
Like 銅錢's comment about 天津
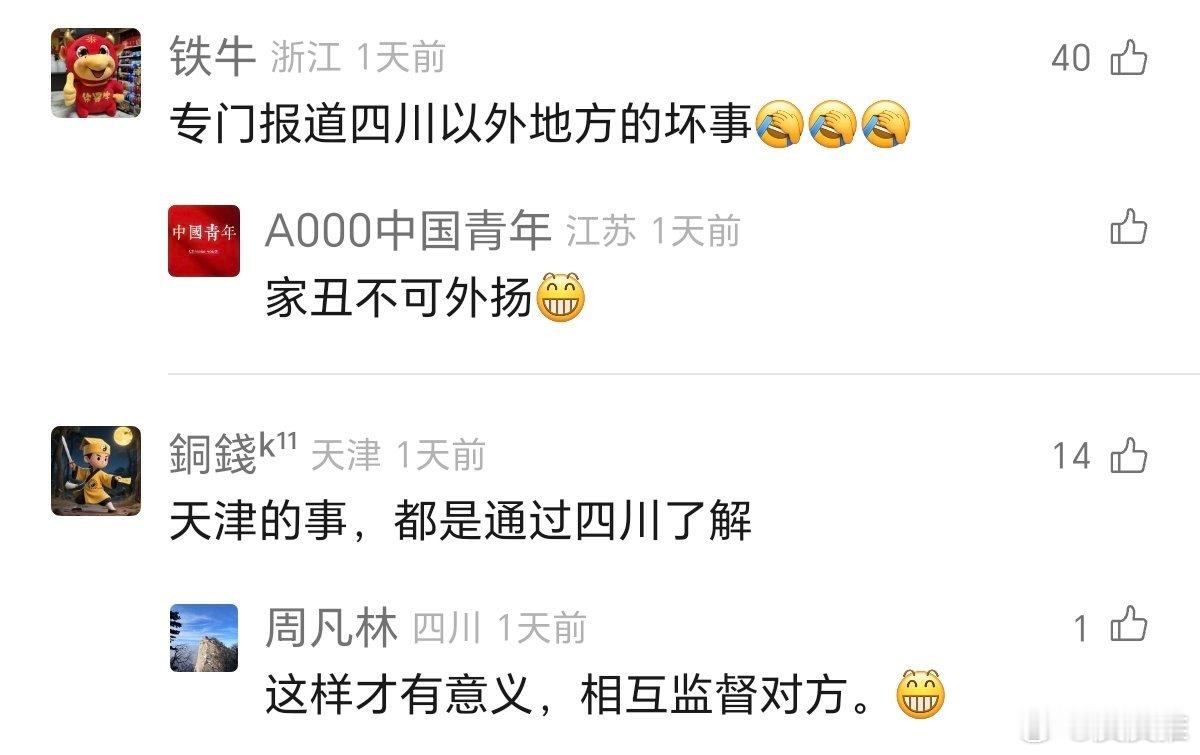(1129, 456)
